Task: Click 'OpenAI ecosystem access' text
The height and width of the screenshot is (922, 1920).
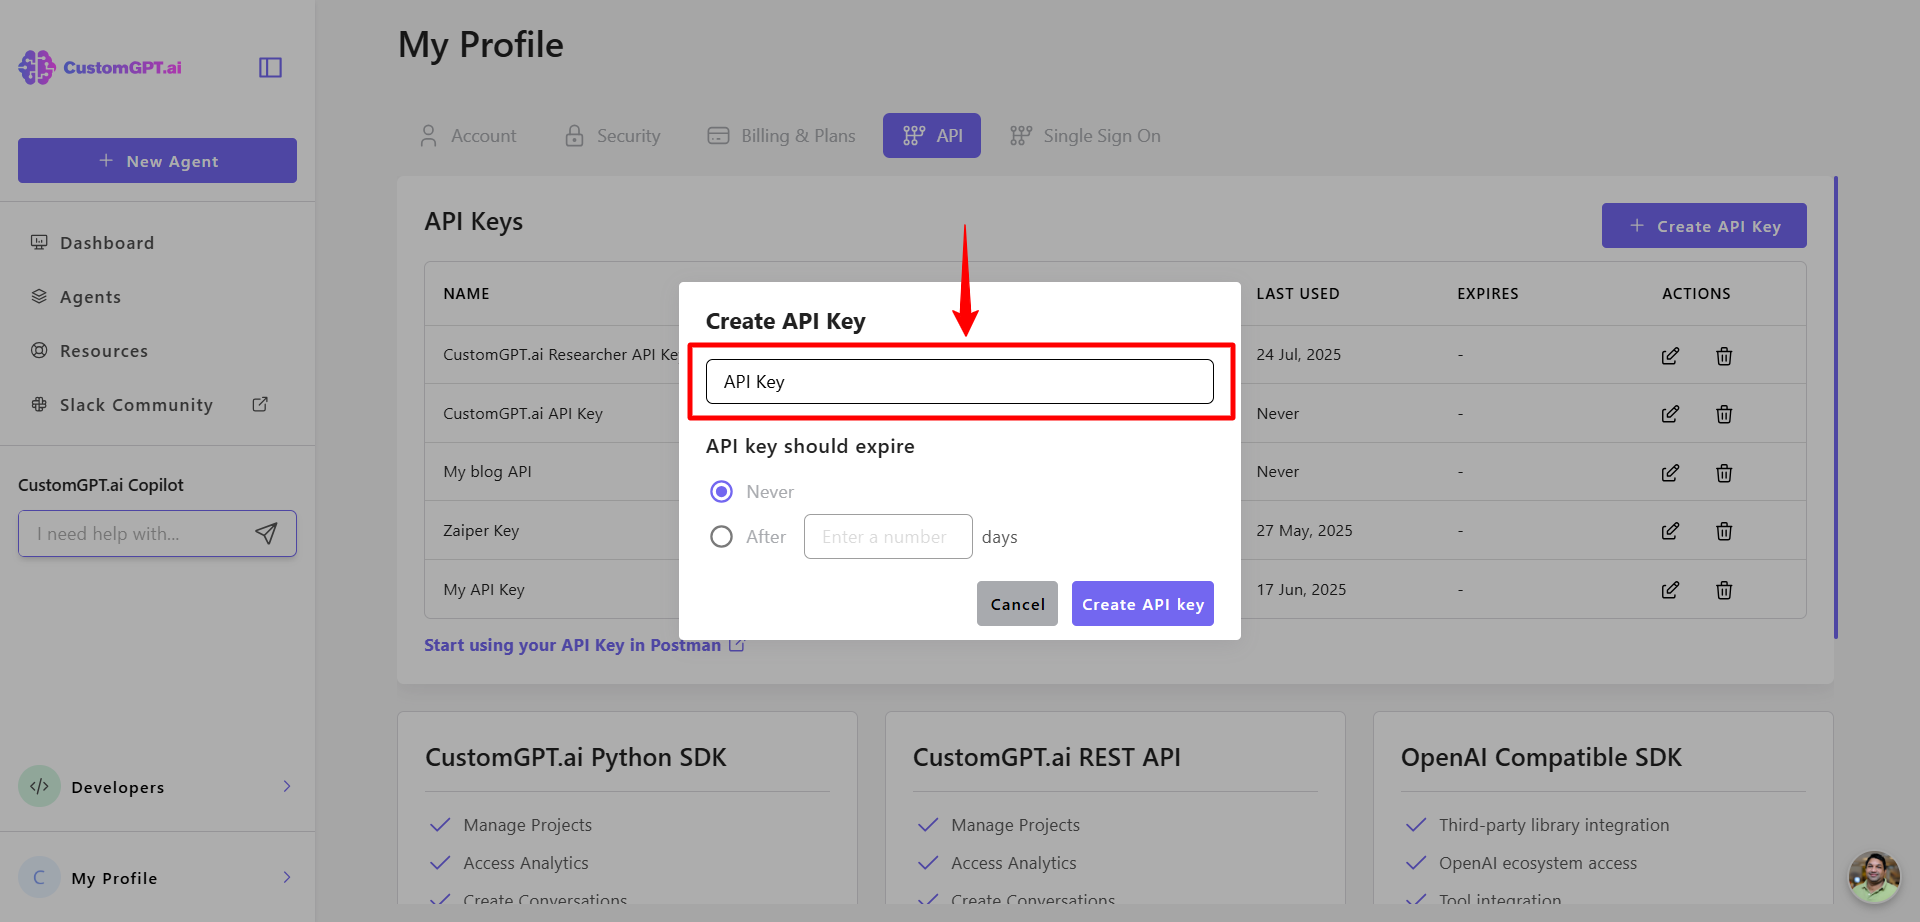Action: [x=1538, y=863]
